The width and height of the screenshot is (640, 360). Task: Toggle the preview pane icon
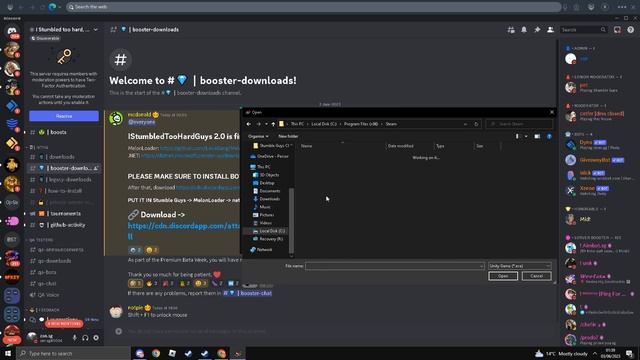point(537,136)
